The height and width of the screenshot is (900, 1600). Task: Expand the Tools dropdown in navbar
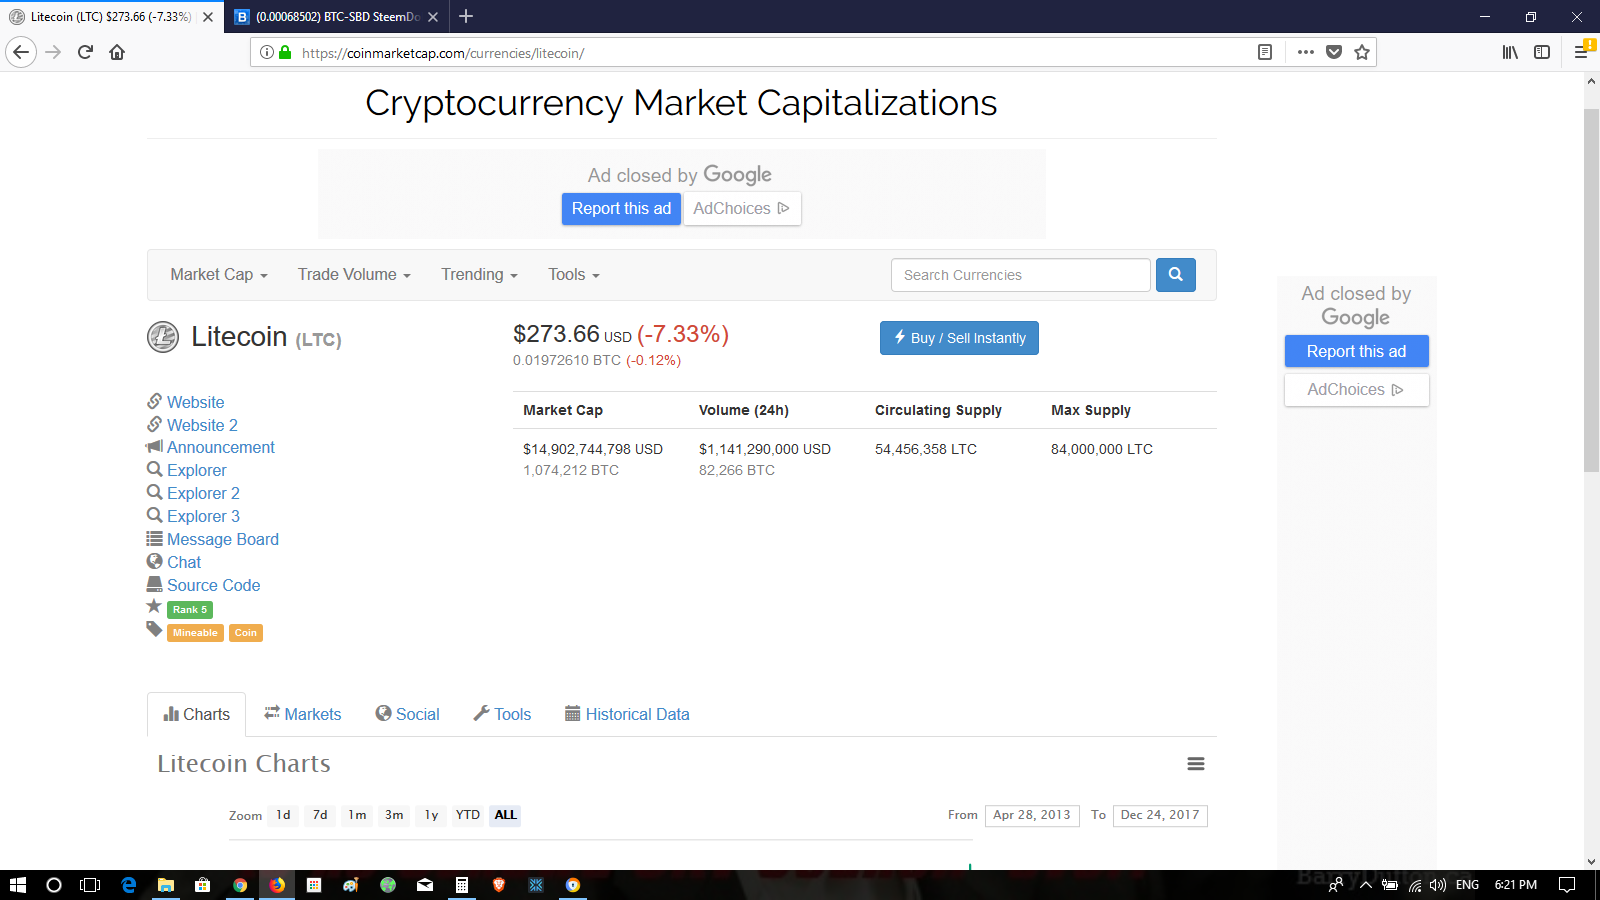pyautogui.click(x=574, y=275)
